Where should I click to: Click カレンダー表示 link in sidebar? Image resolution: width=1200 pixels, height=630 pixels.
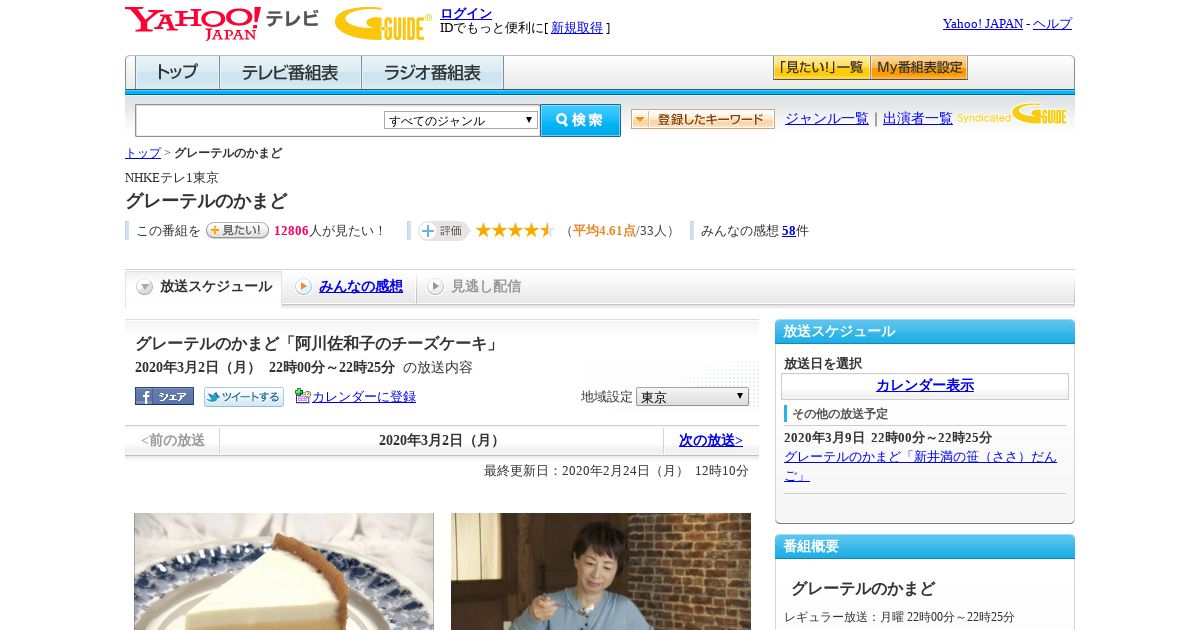click(x=925, y=386)
